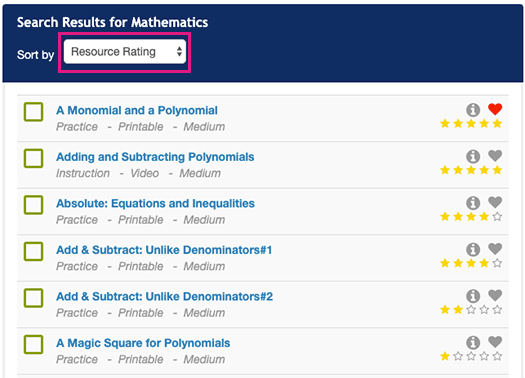525x378 pixels.
Task: Check the A Magic Square for Polynomials box
Action: click(x=33, y=344)
